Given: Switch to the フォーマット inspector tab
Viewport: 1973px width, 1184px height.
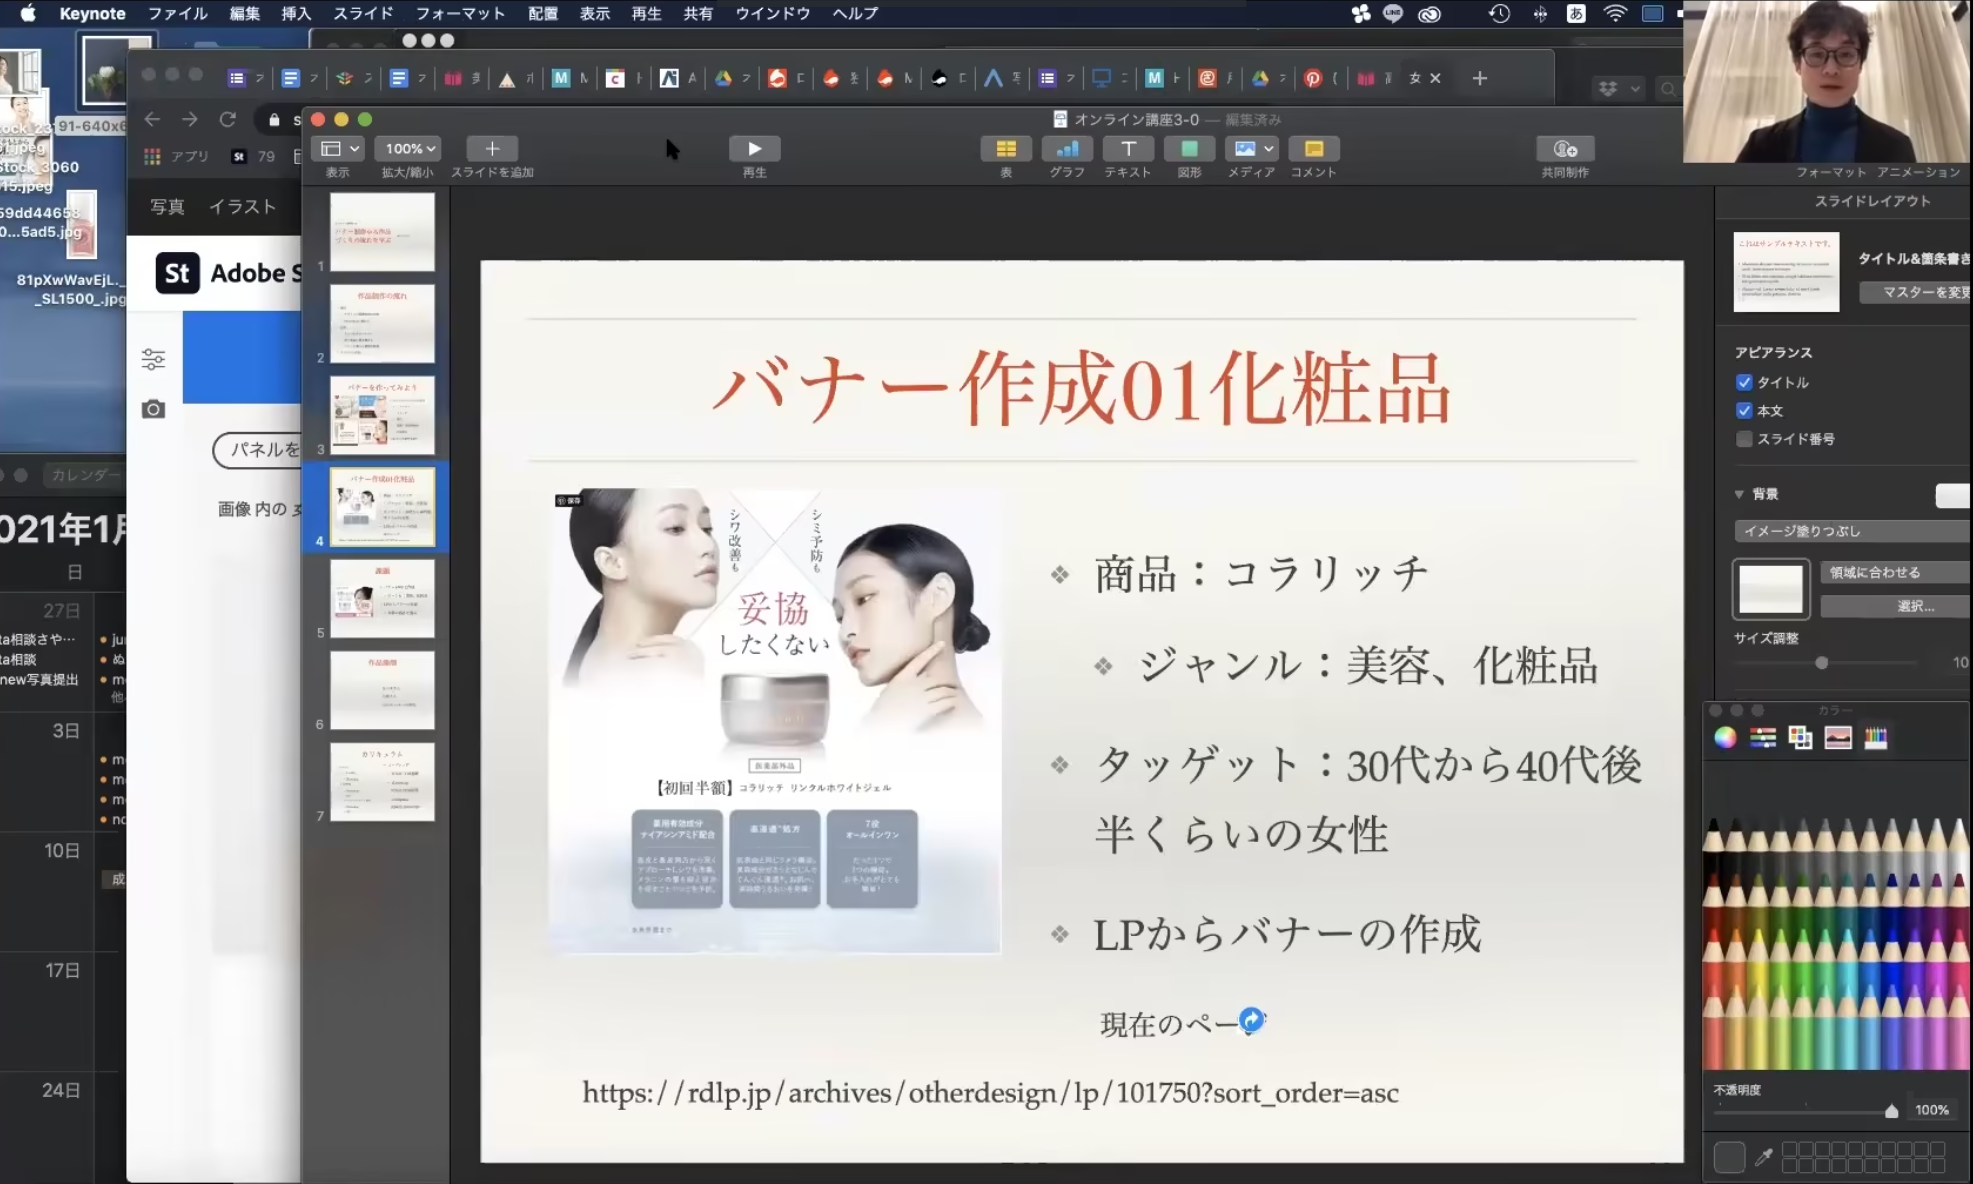Looking at the screenshot, I should coord(1831,172).
